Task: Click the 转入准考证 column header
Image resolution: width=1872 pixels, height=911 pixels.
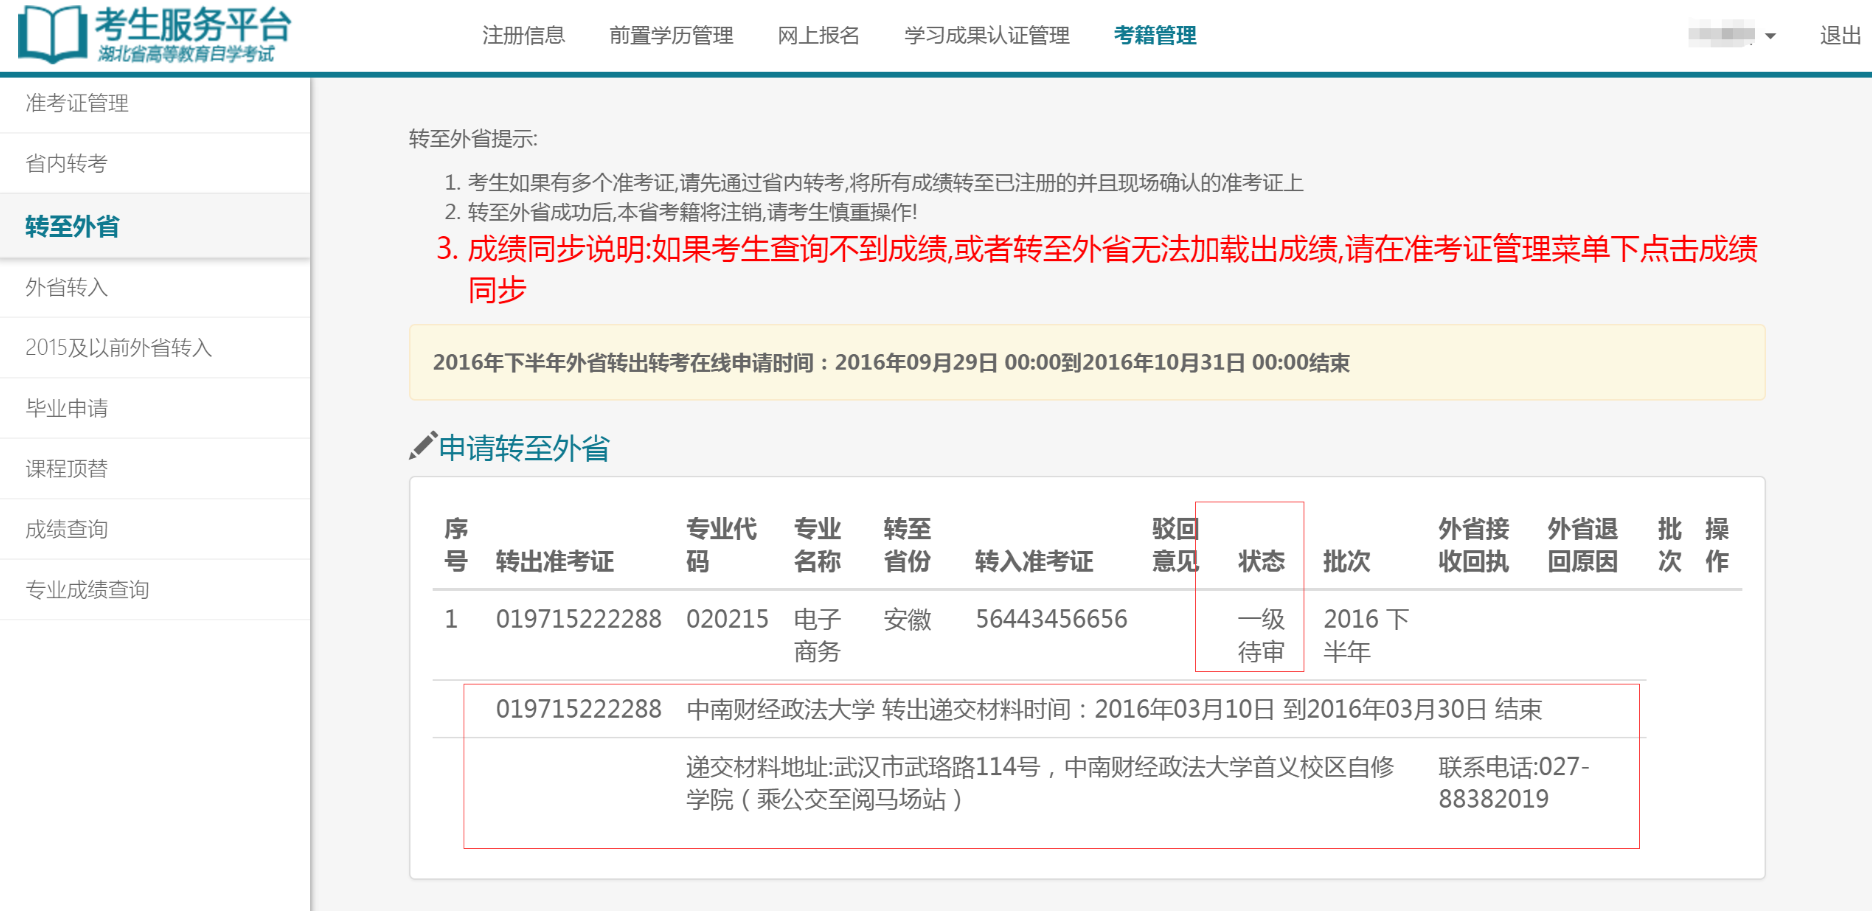Action: 1034,561
